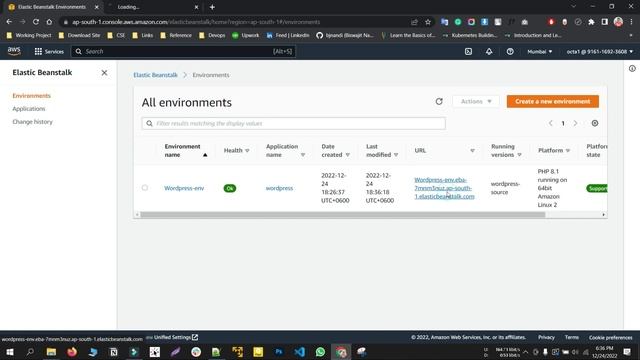Image resolution: width=640 pixels, height=360 pixels.
Task: Open the octa1 account menu
Action: click(x=599, y=51)
